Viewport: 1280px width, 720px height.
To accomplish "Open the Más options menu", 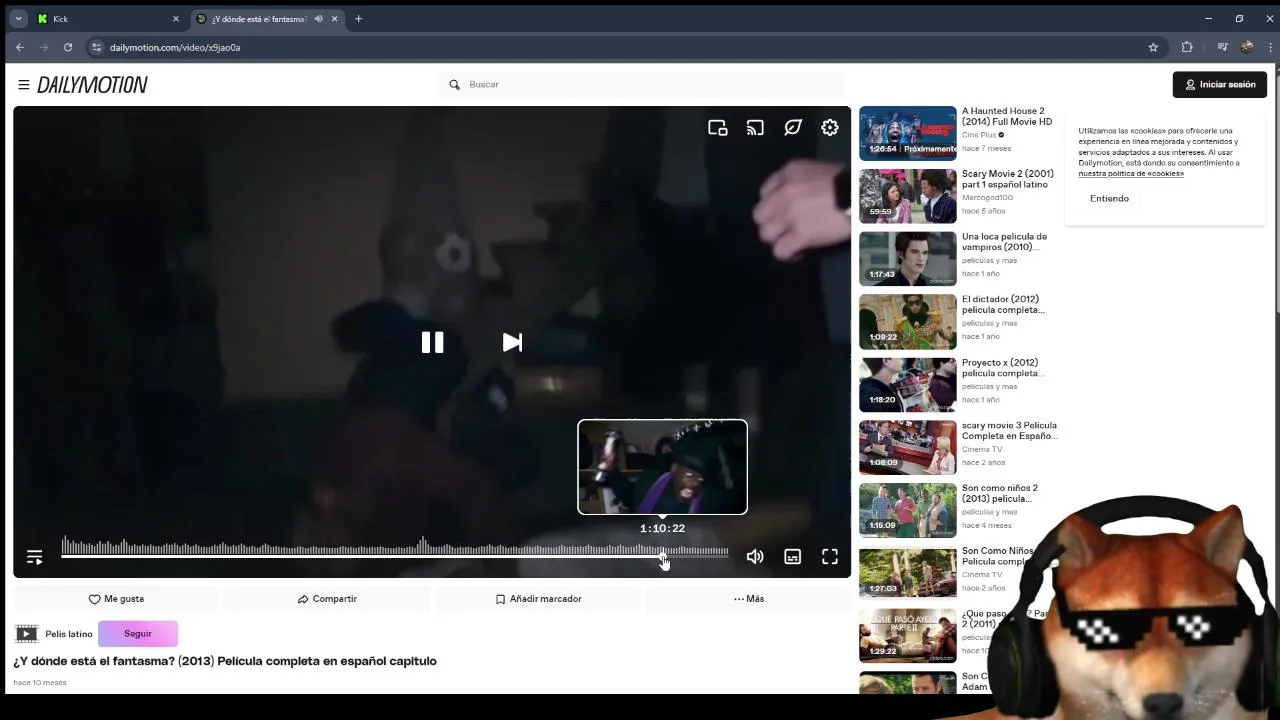I will click(x=748, y=599).
